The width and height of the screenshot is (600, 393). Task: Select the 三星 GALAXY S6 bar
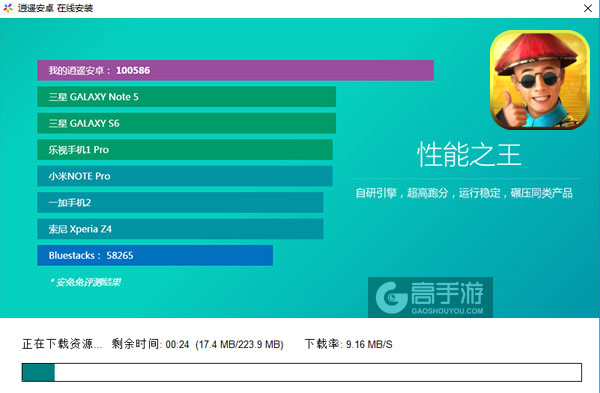pos(187,123)
